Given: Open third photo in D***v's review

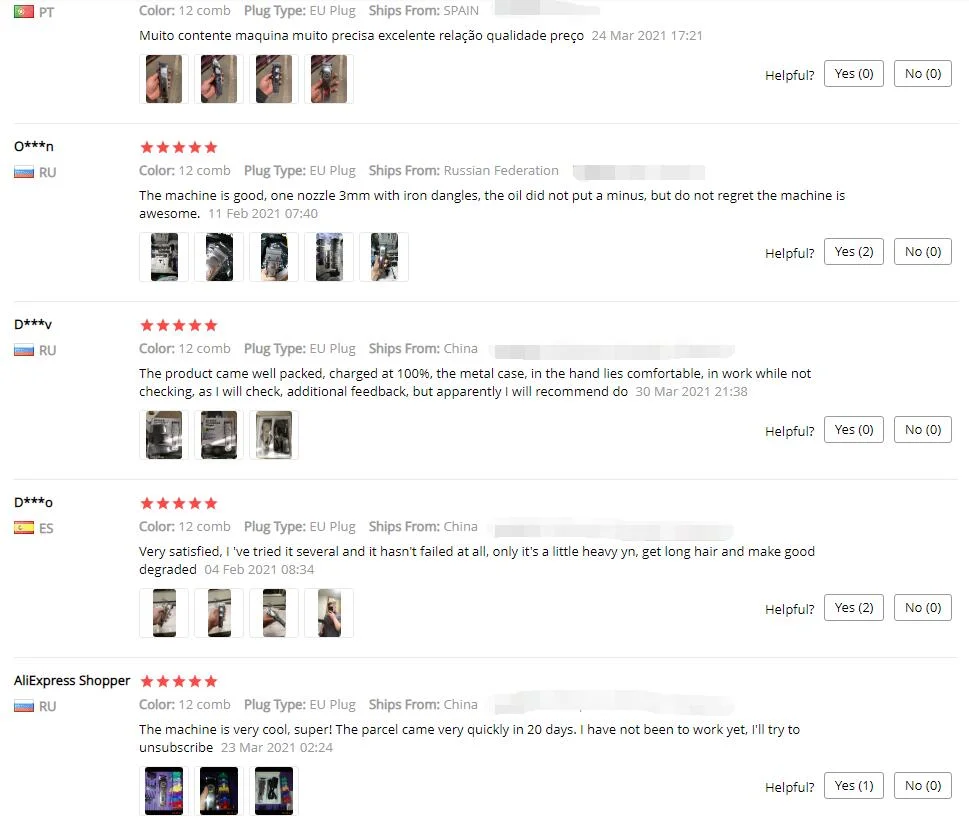Looking at the screenshot, I should [x=274, y=435].
